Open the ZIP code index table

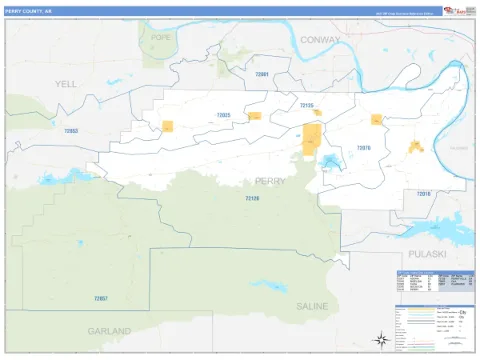click(436, 281)
